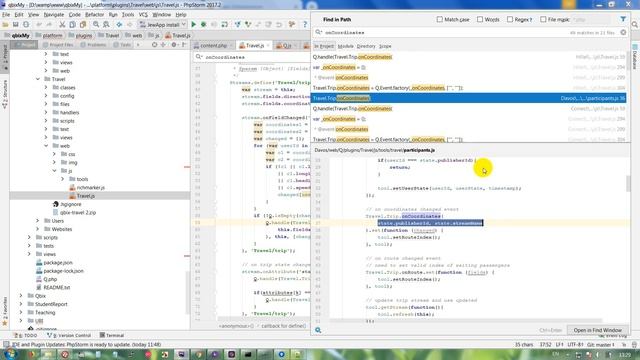This screenshot has height=360, width=640.
Task: Click the search history magnifier in Find in Path
Action: 319,32
